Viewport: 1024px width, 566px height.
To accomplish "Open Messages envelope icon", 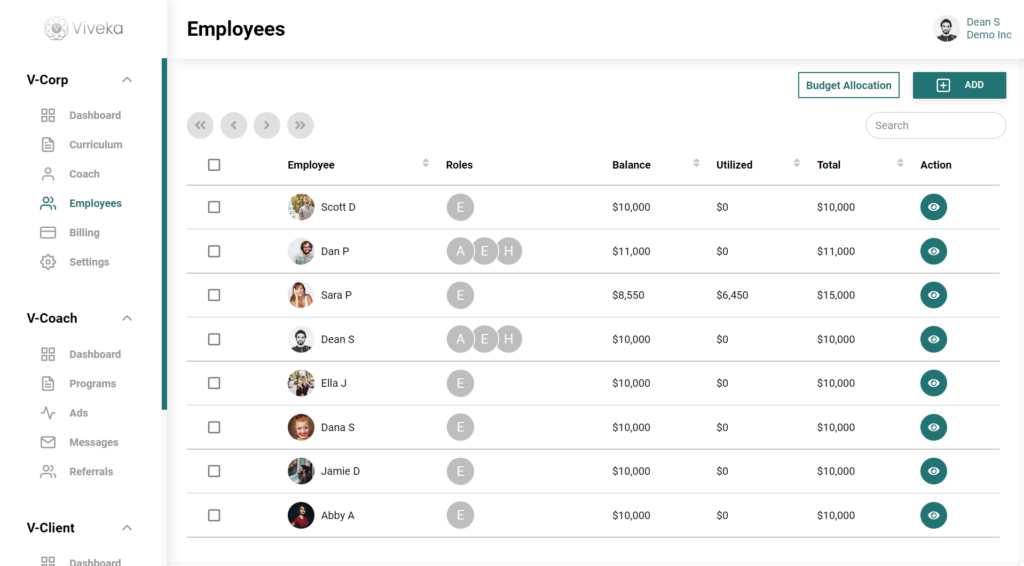I will tap(48, 442).
